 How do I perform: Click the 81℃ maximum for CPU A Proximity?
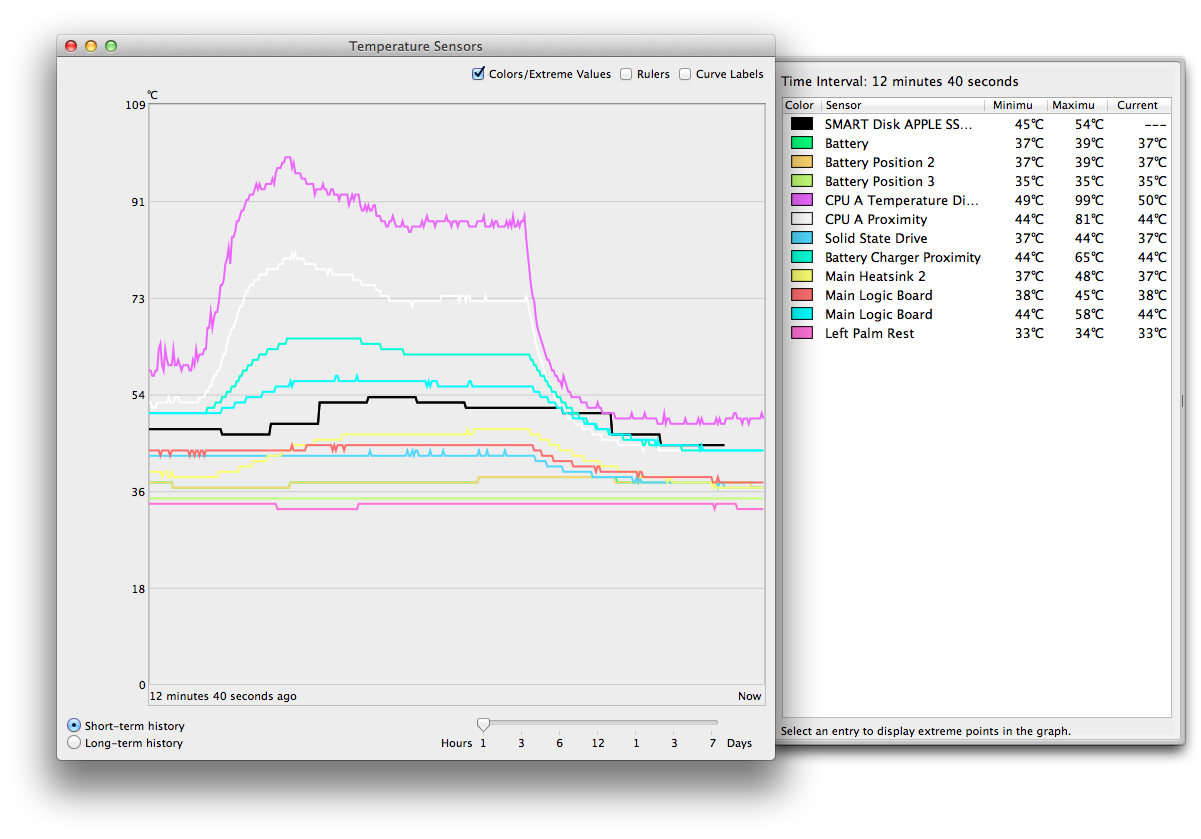(x=1090, y=219)
